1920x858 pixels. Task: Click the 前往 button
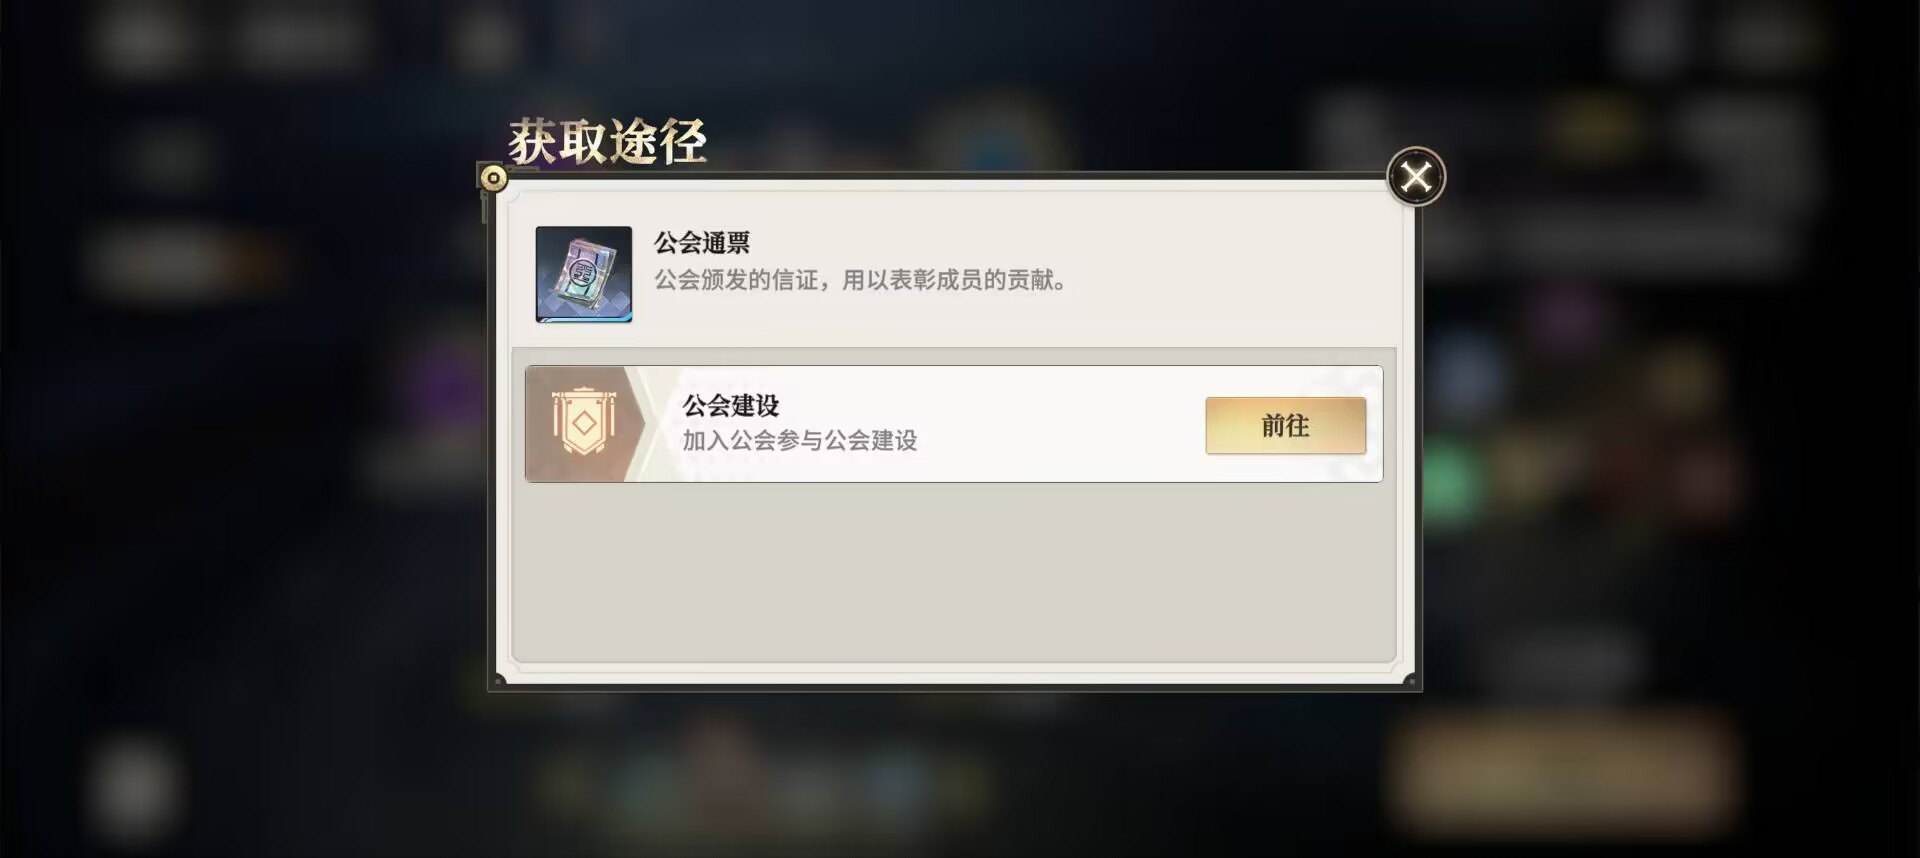click(x=1285, y=426)
